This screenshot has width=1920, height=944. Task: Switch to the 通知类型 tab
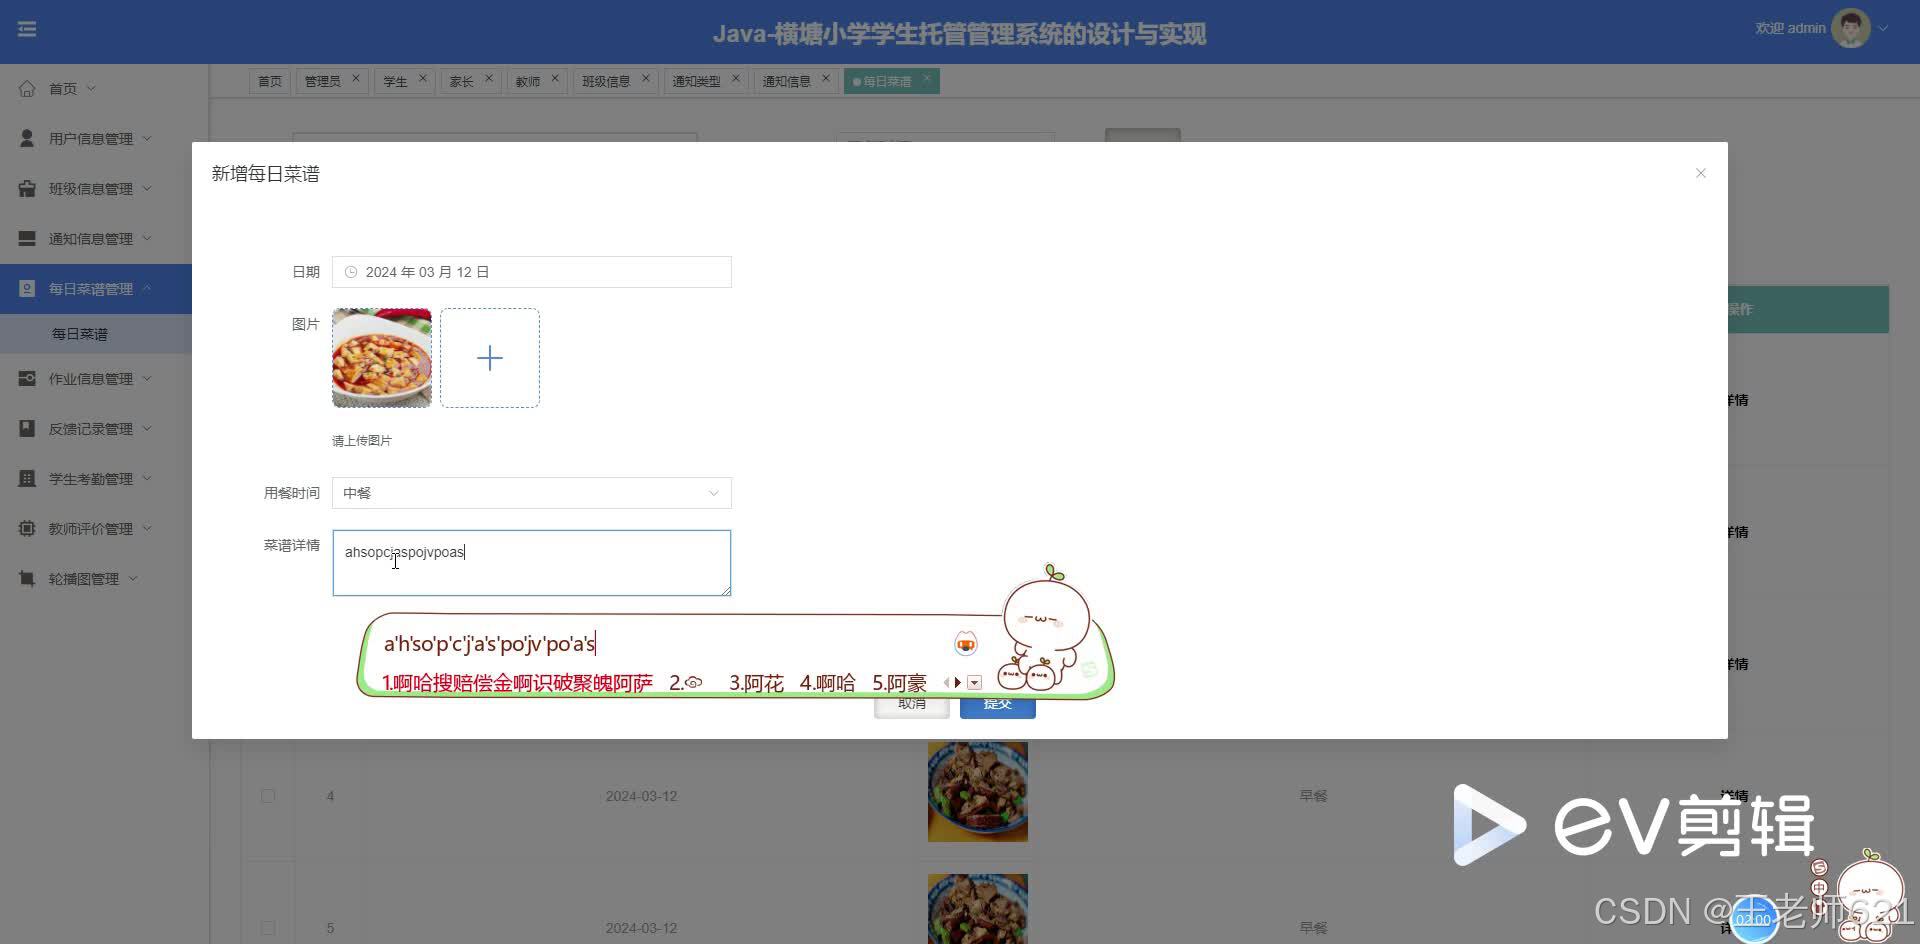[696, 81]
